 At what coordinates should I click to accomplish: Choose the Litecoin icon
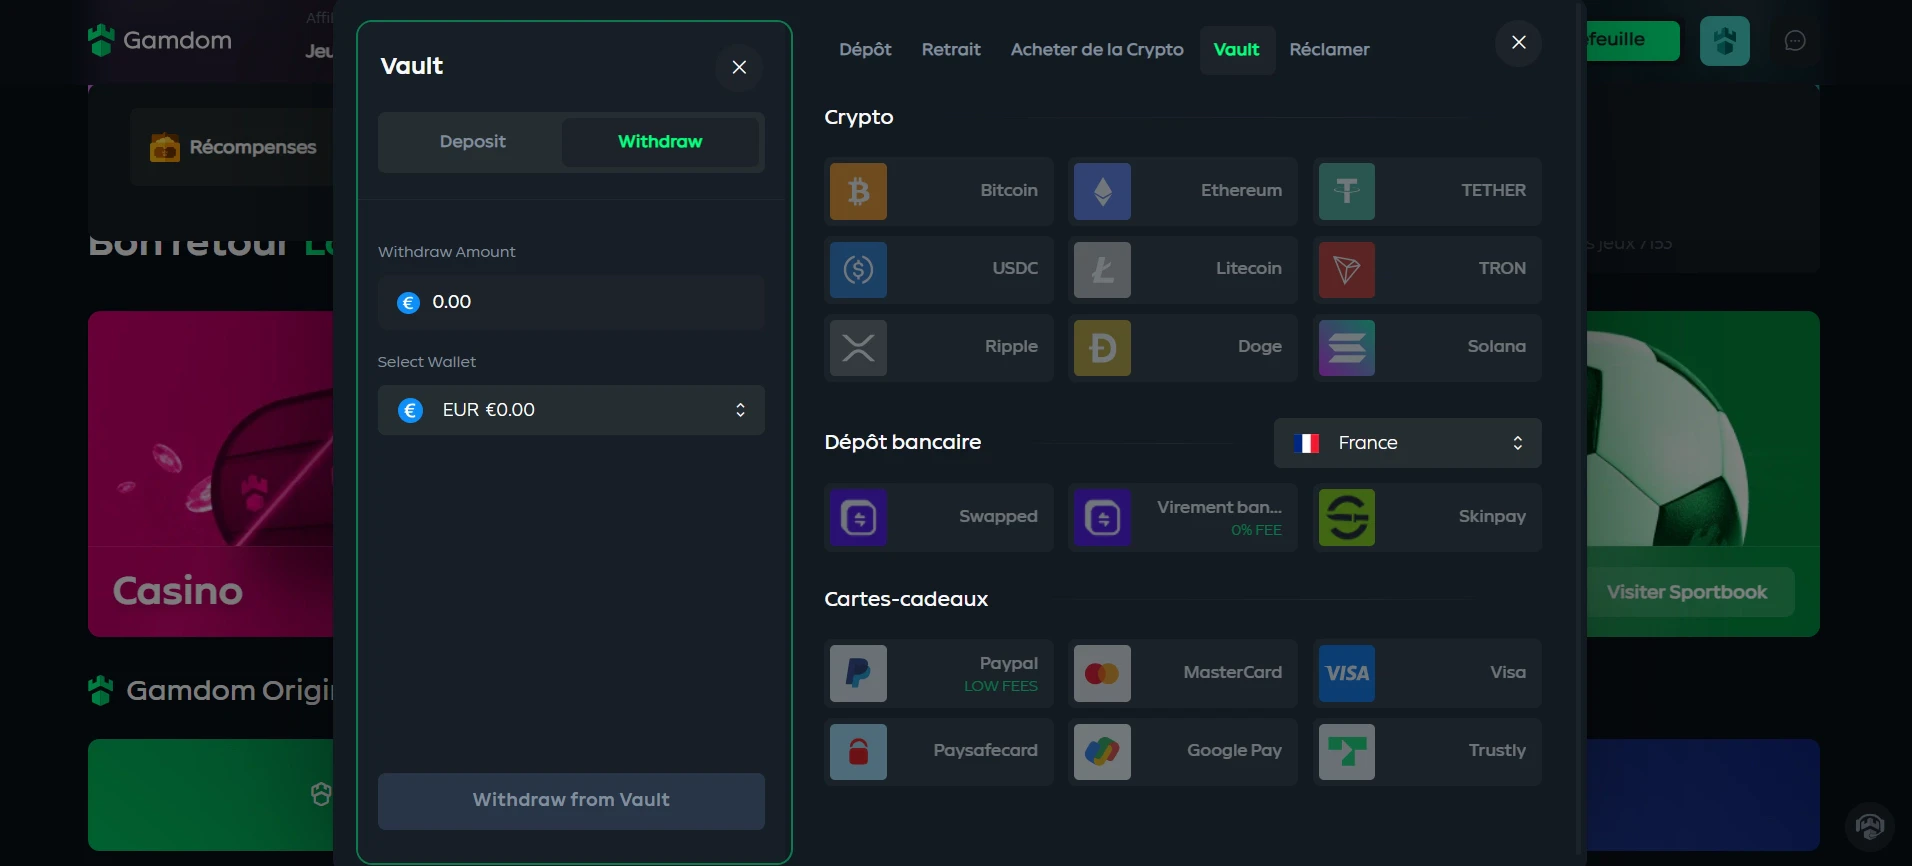pos(1102,269)
